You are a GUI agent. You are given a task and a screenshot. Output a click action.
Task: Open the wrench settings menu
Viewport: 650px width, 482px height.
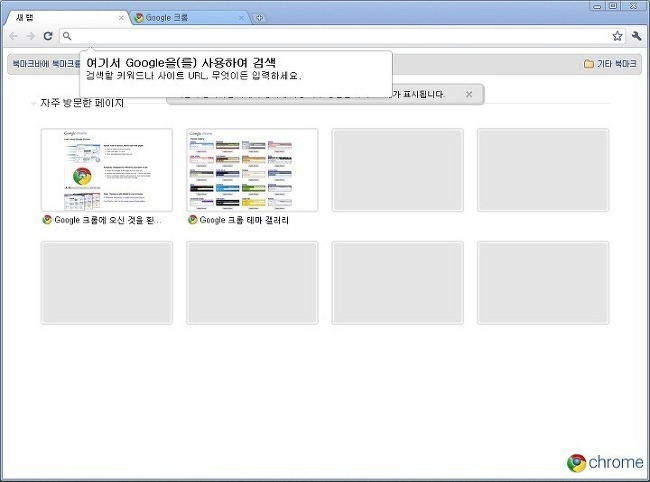pos(636,36)
